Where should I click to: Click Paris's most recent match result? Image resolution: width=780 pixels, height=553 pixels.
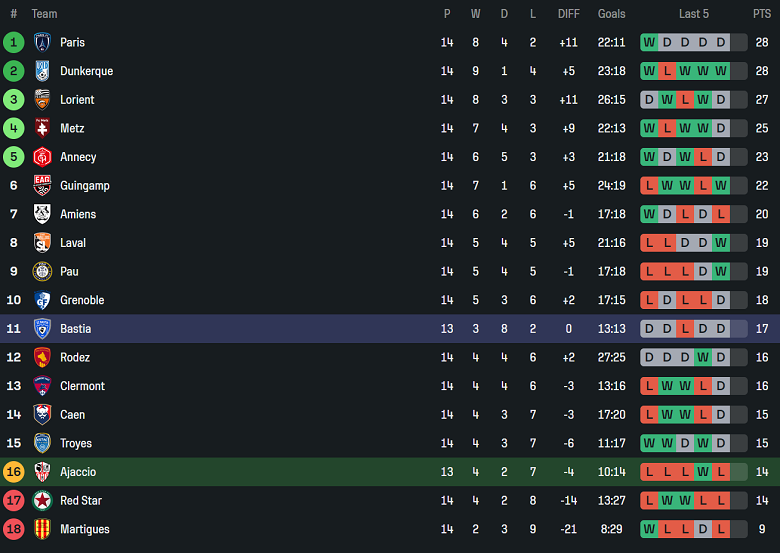coord(720,42)
